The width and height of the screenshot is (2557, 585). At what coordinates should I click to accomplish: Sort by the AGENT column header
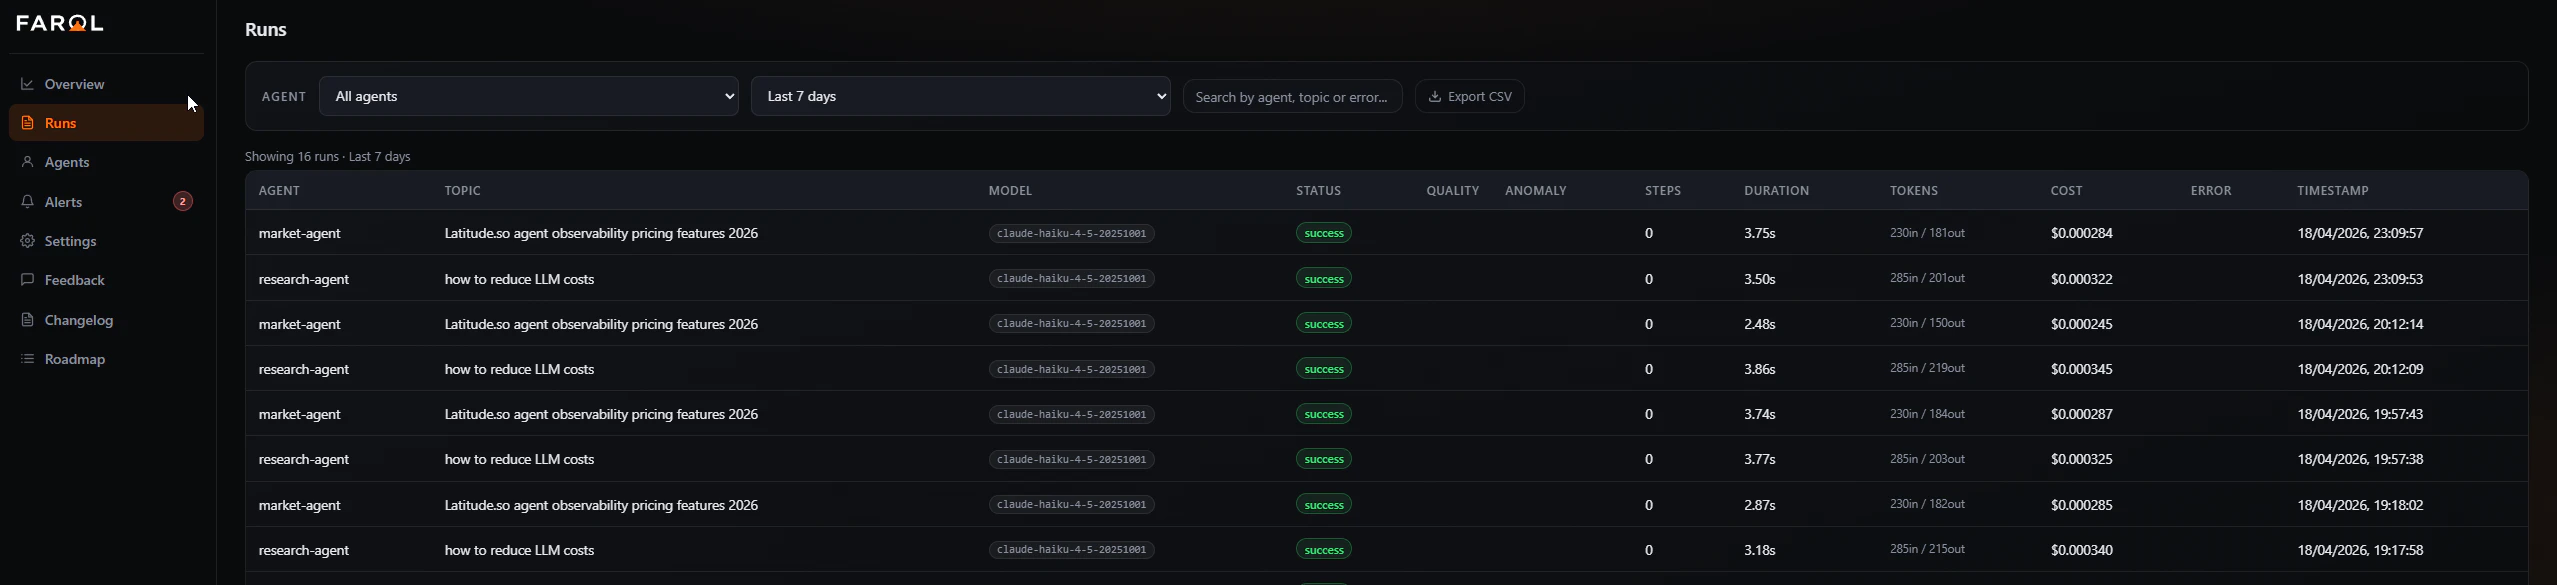pyautogui.click(x=279, y=191)
